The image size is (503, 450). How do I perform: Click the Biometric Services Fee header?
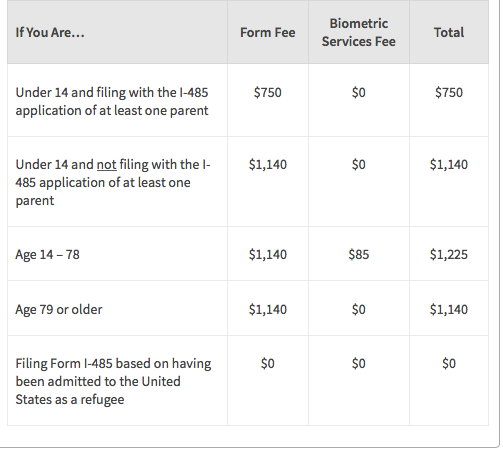click(359, 33)
